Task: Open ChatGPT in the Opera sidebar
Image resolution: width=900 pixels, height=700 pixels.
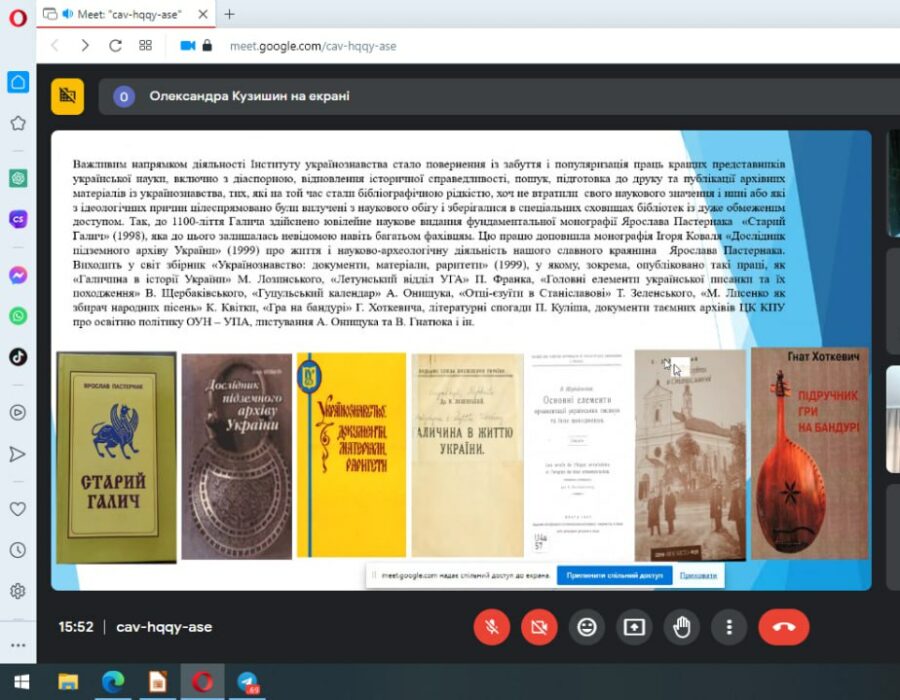Action: [x=18, y=177]
